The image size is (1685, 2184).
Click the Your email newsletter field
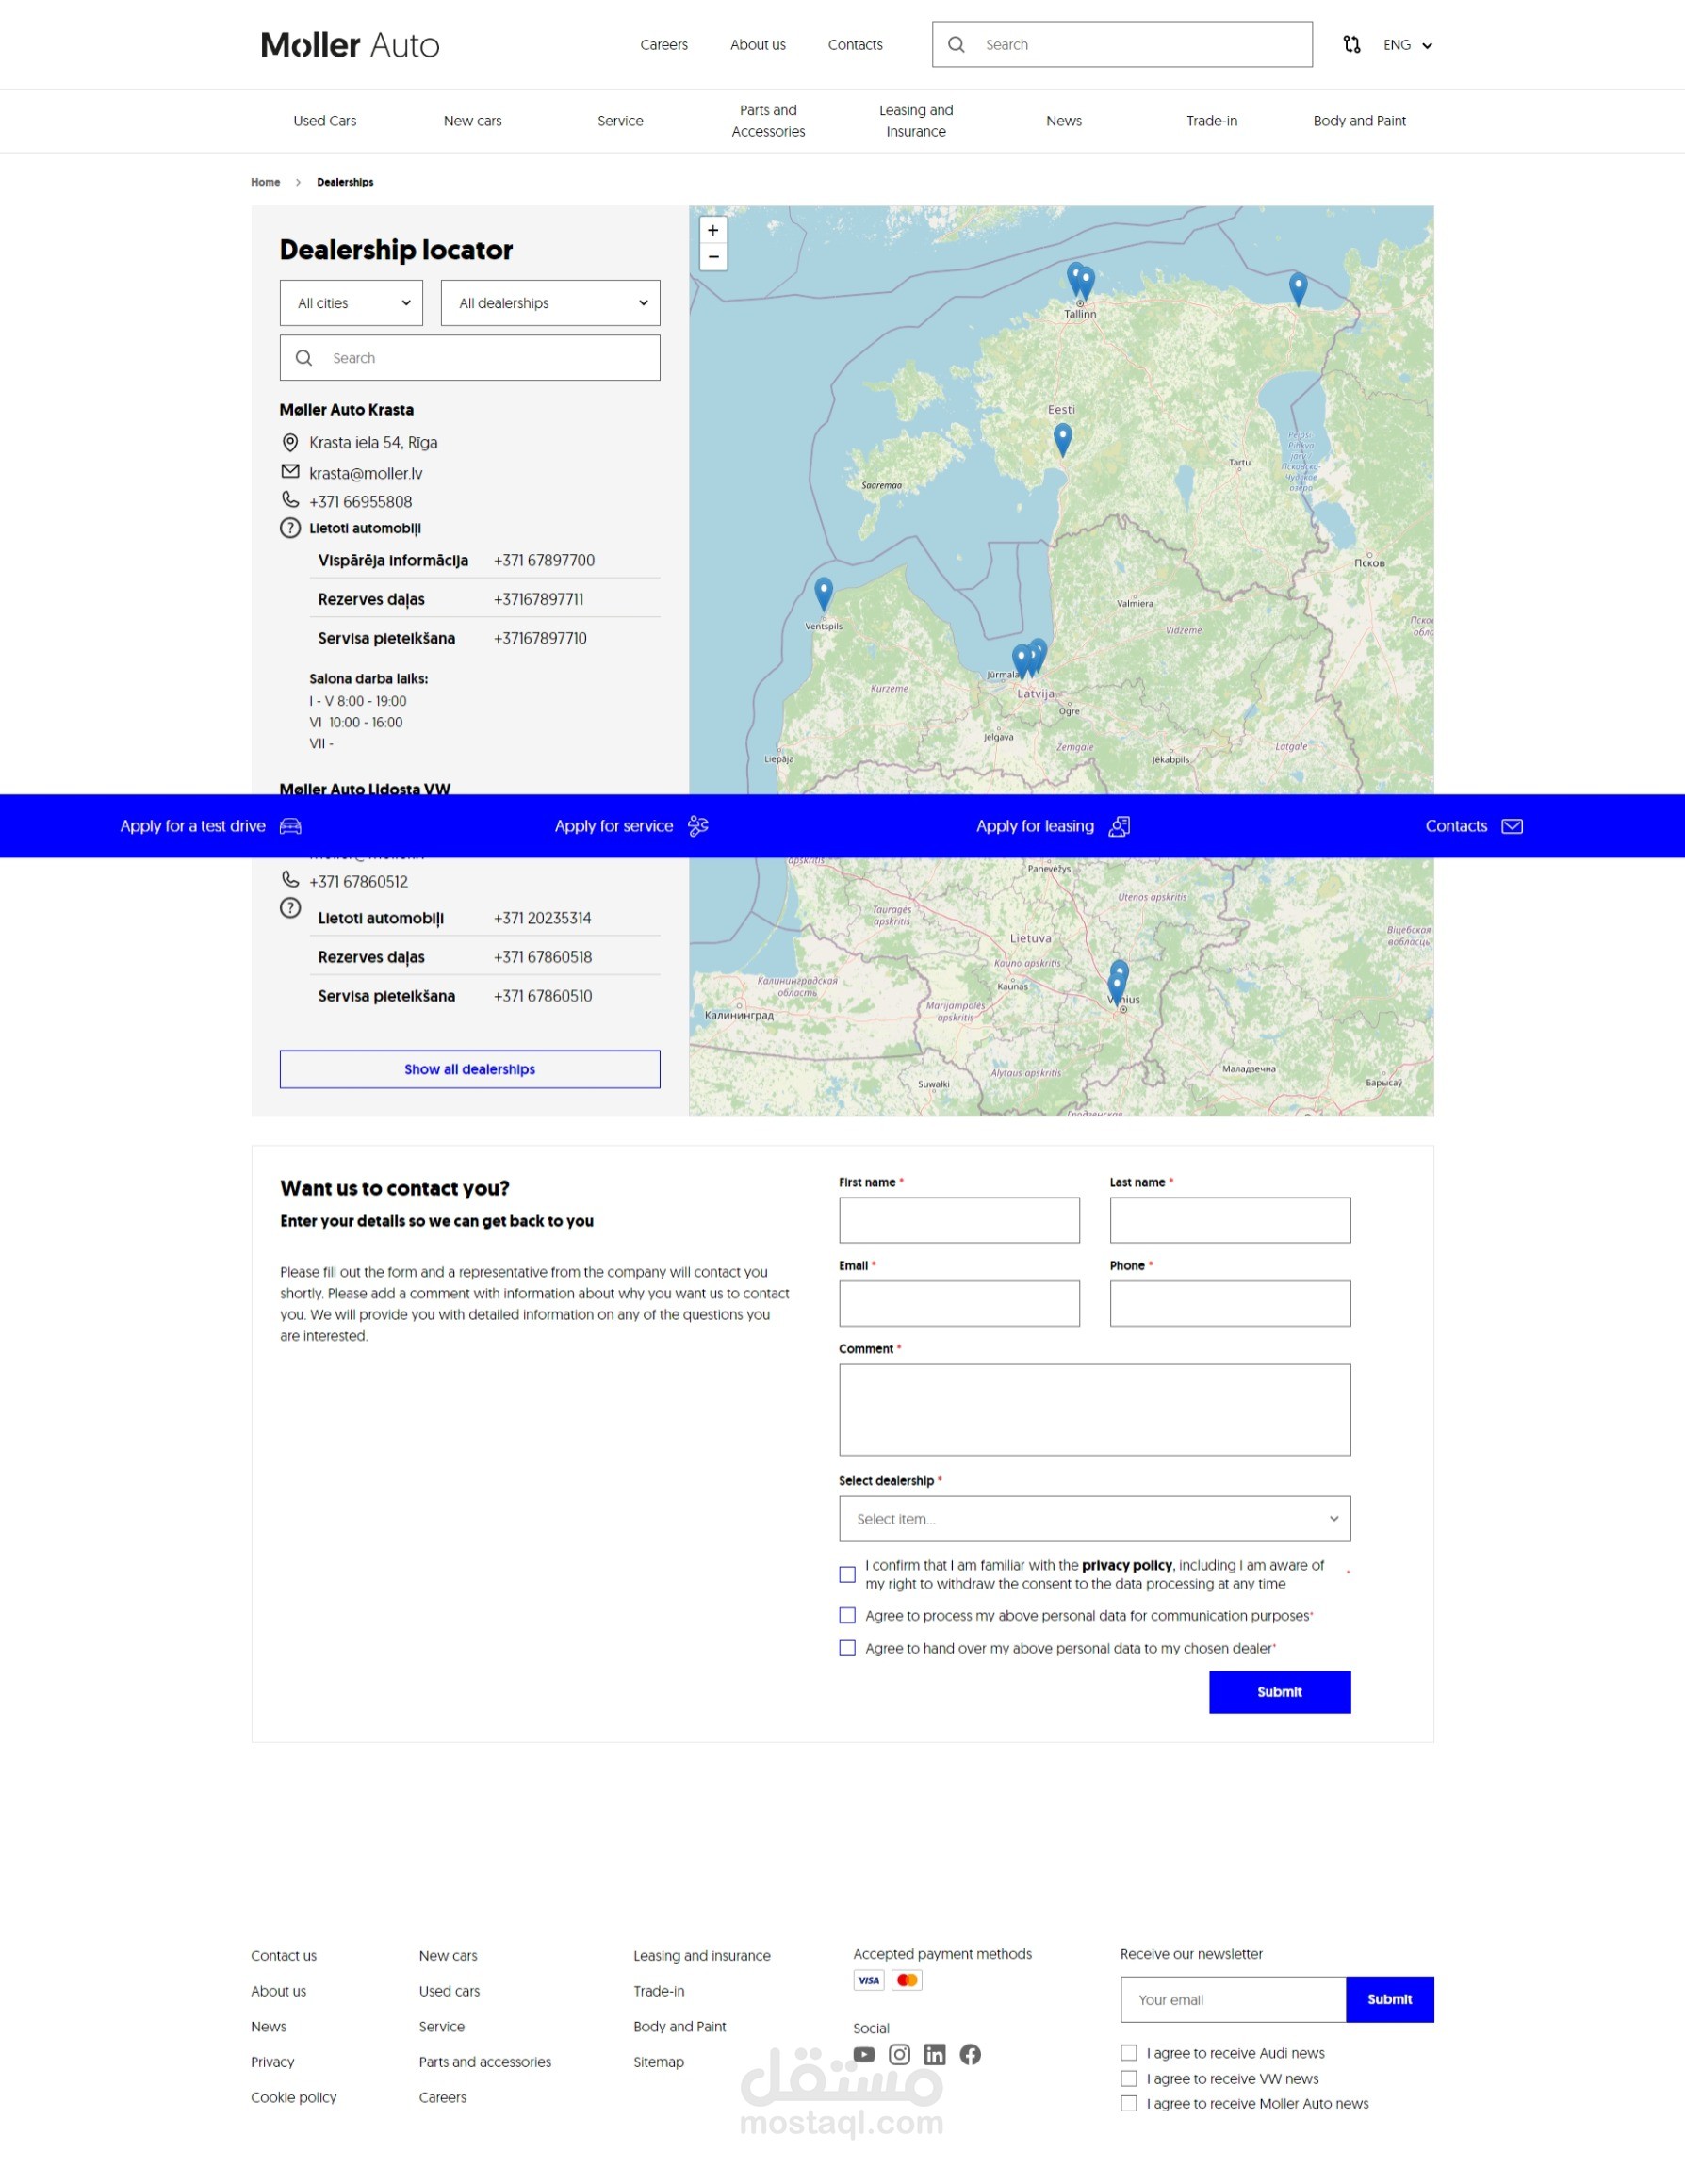[x=1234, y=2000]
